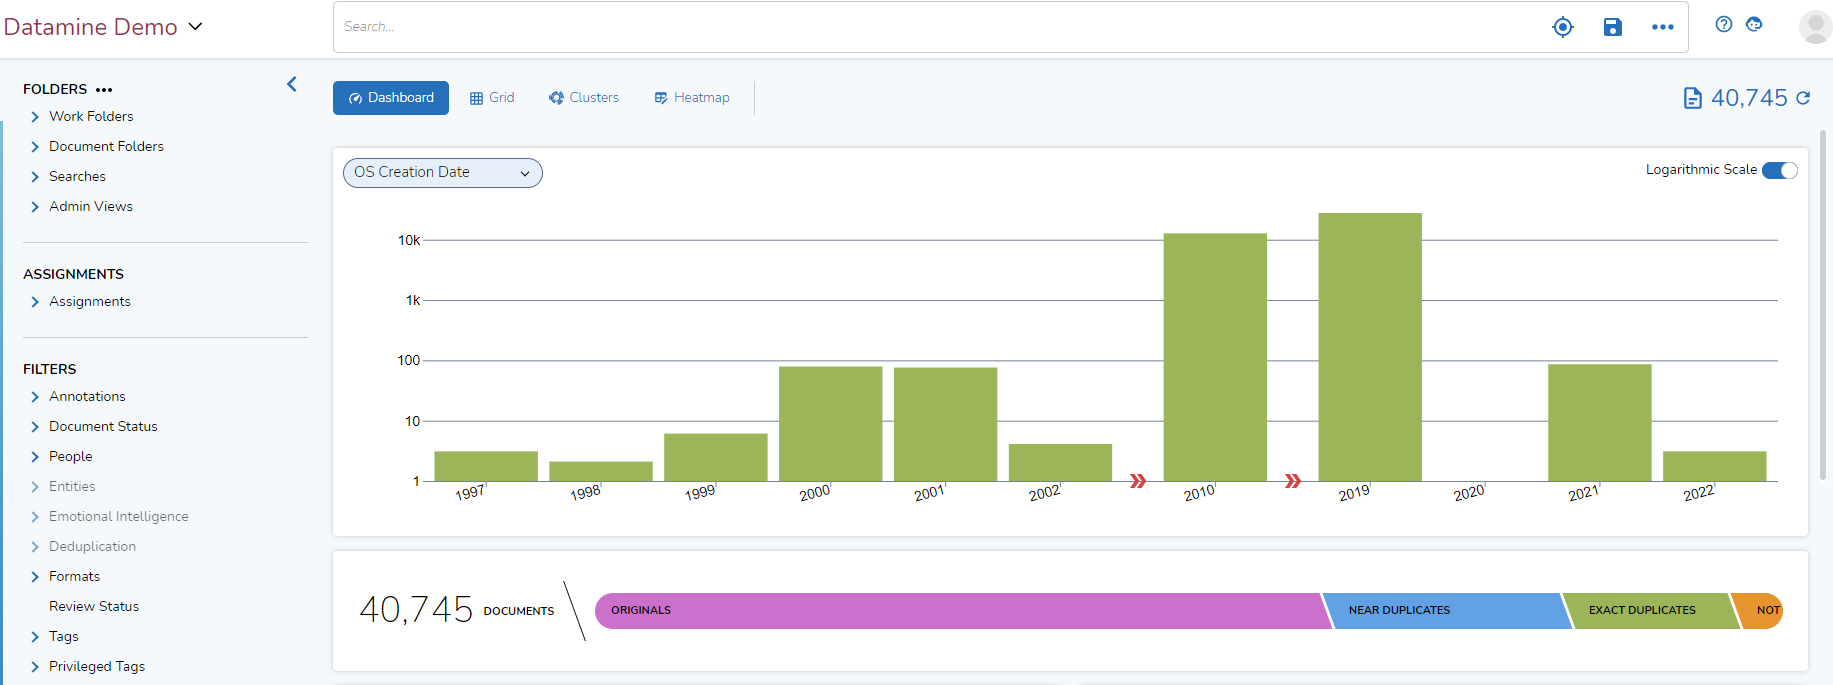Image resolution: width=1833 pixels, height=685 pixels.
Task: Expand the Document Status filter
Action: click(x=35, y=427)
